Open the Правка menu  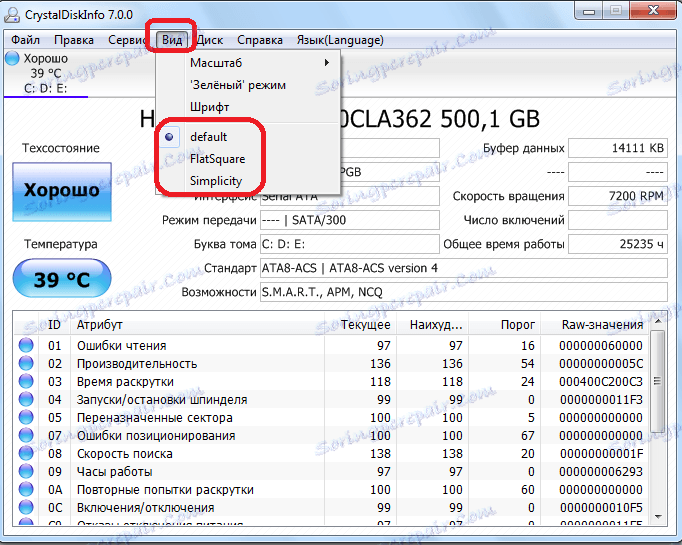[x=74, y=40]
